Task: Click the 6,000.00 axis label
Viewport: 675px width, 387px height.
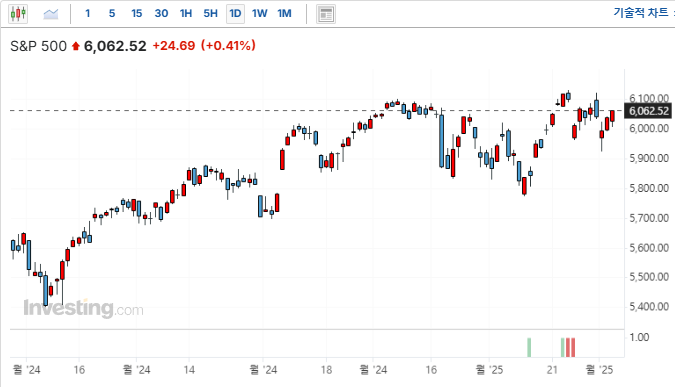Action: (x=649, y=128)
